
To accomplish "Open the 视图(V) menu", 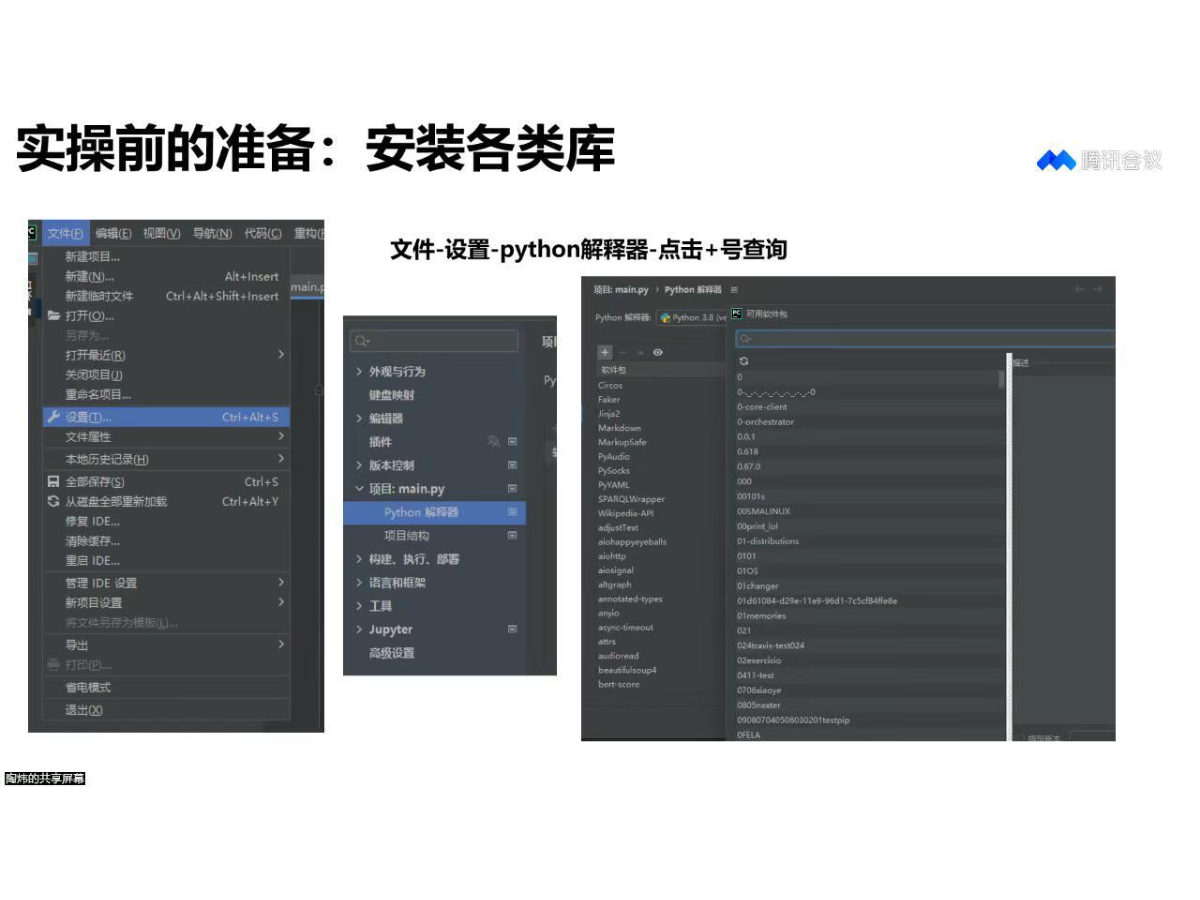I will pos(161,233).
